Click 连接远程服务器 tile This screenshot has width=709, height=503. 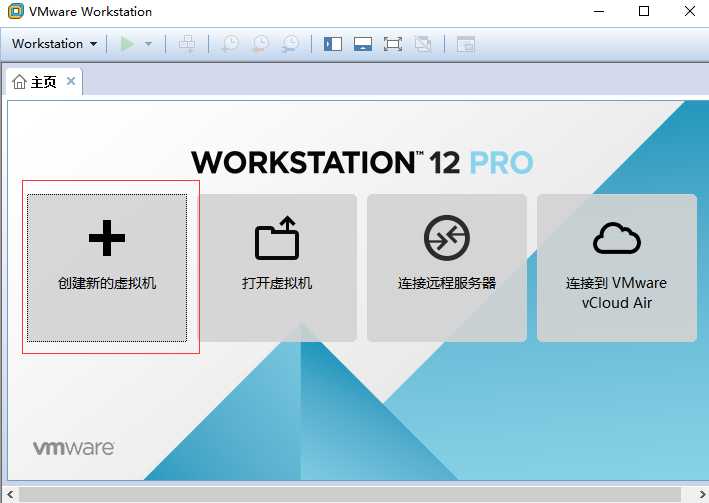tap(447, 268)
